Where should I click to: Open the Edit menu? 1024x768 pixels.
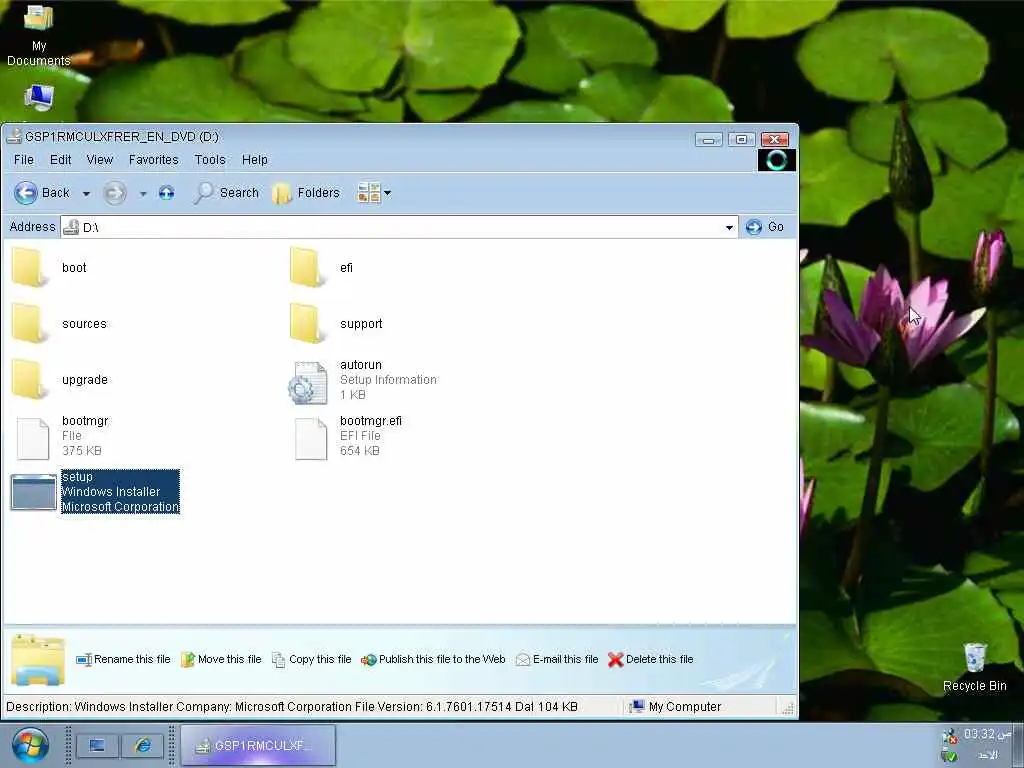61,159
